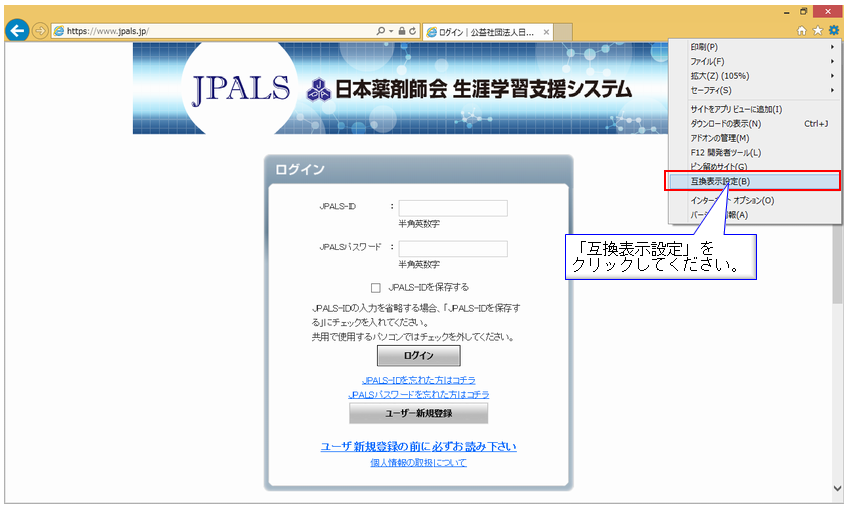
Task: Click the scrollbar down arrow
Action: point(837,488)
